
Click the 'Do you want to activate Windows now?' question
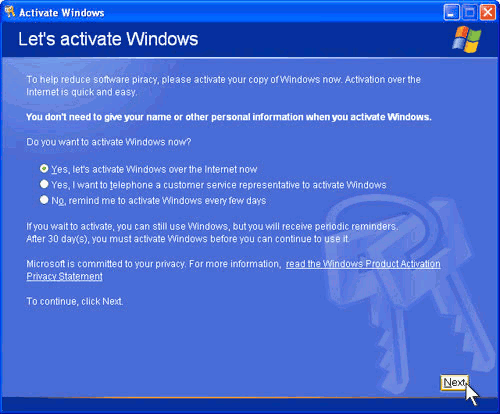[x=109, y=142]
